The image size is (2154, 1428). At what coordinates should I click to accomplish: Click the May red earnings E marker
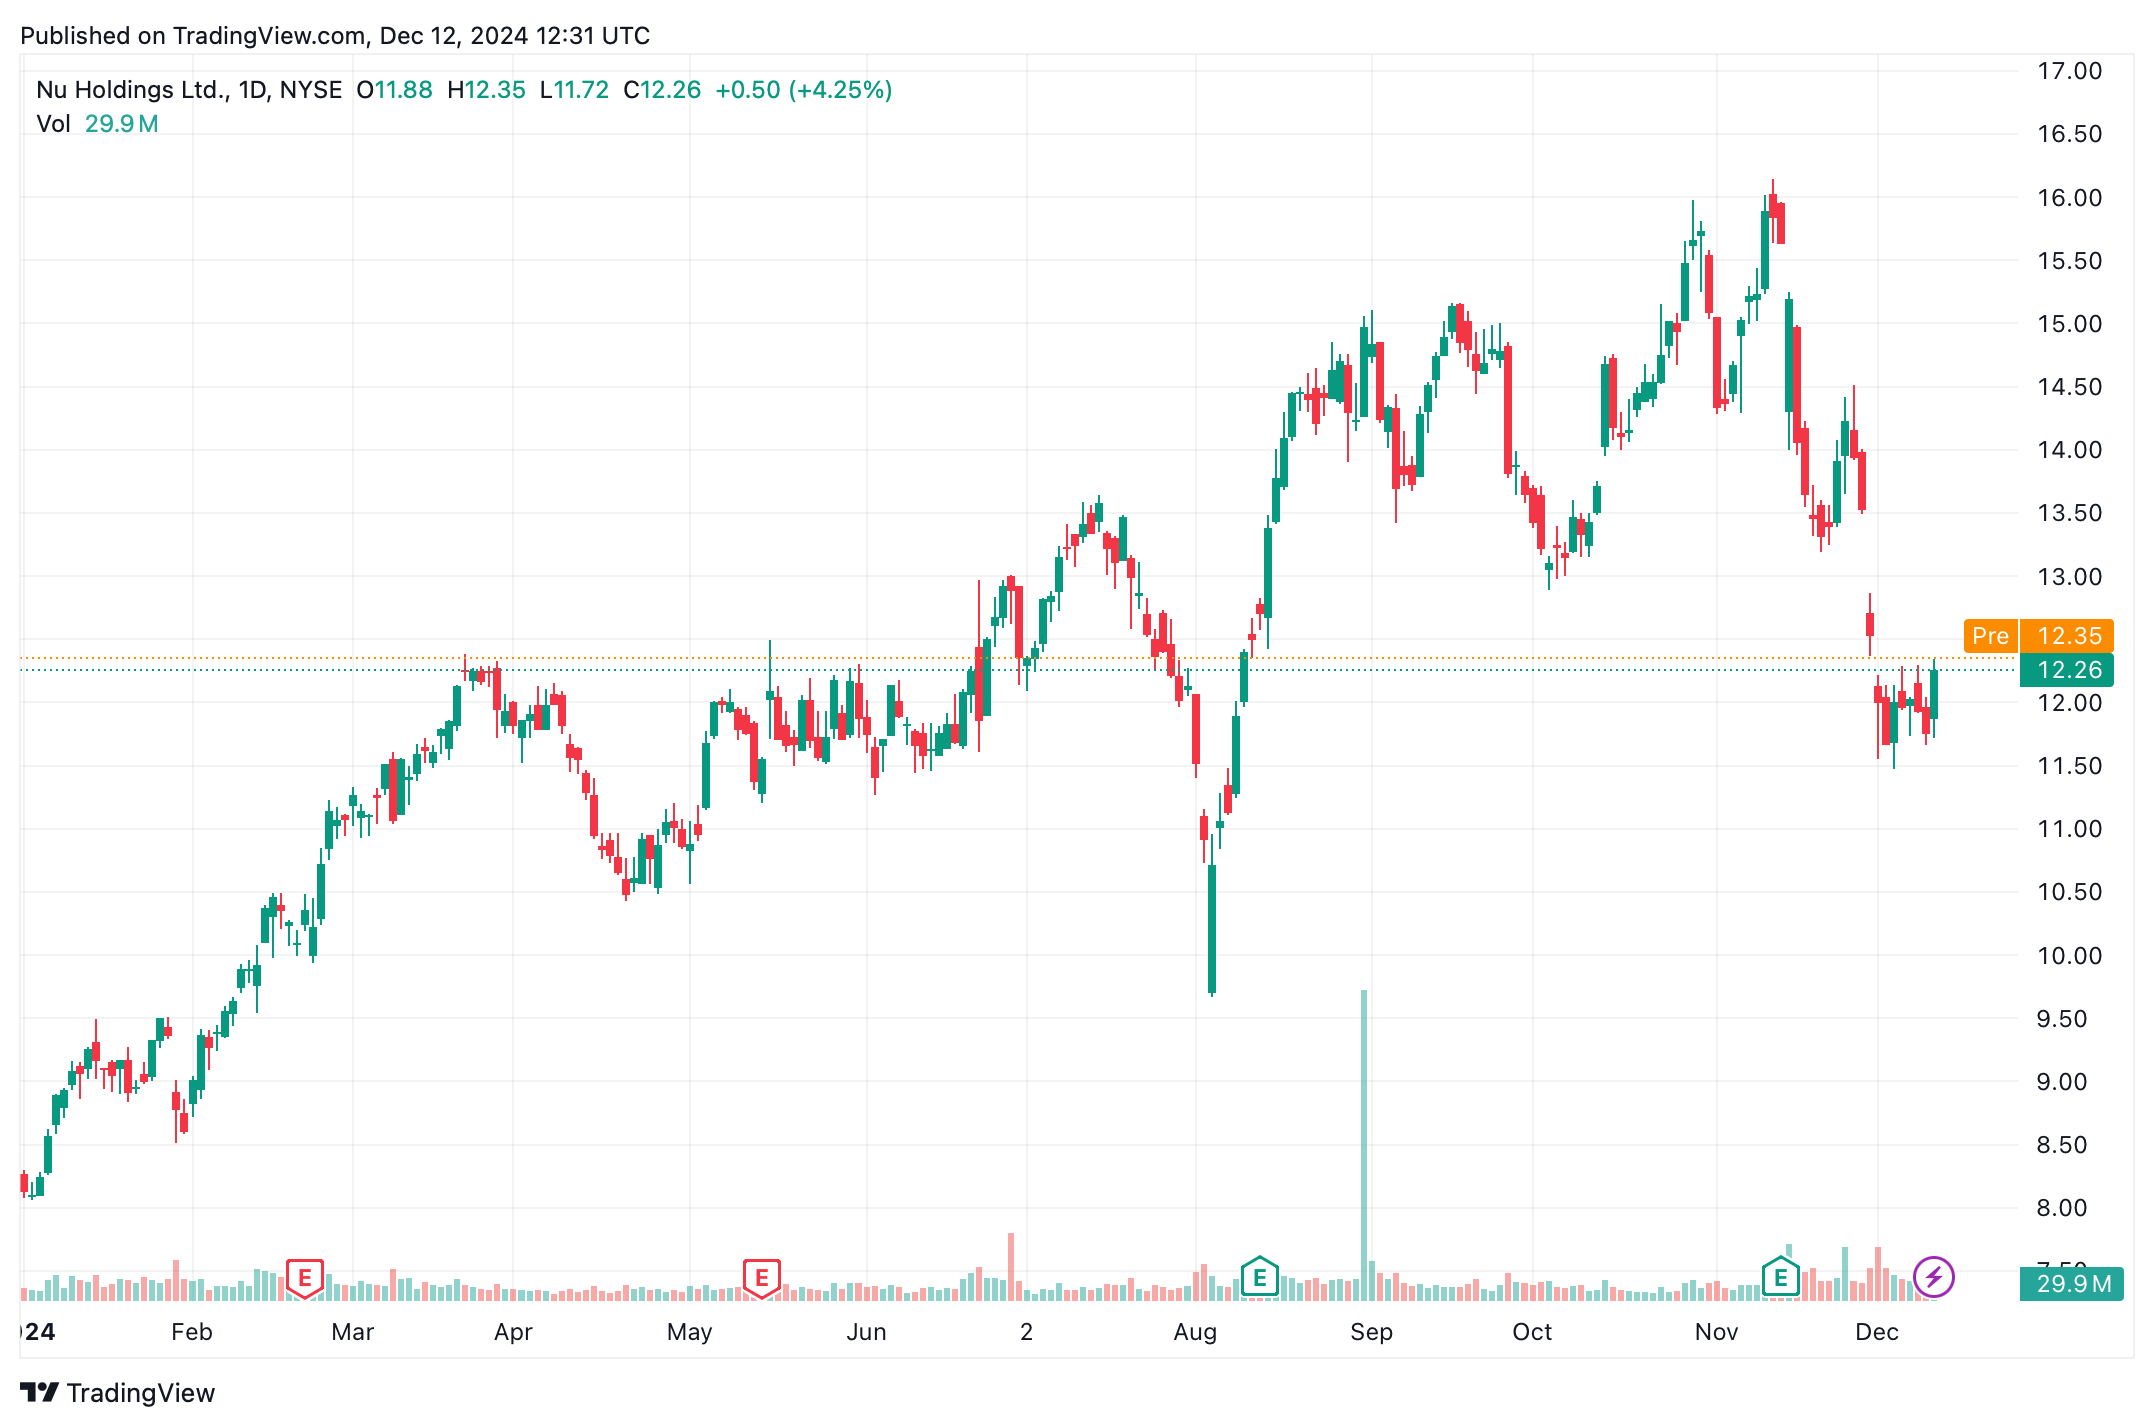click(762, 1278)
